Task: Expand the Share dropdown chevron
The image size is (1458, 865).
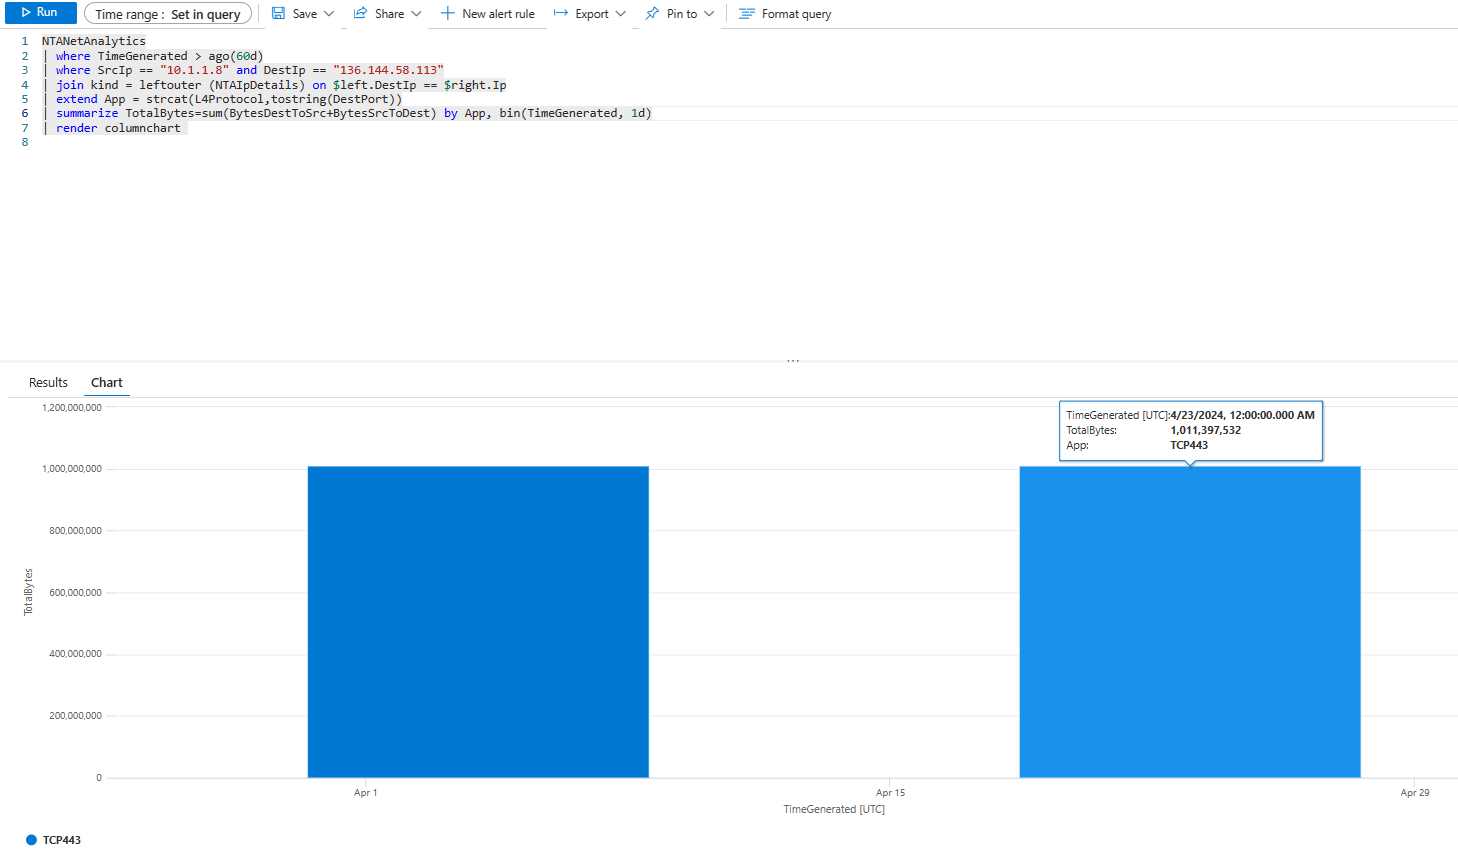Action: 416,14
